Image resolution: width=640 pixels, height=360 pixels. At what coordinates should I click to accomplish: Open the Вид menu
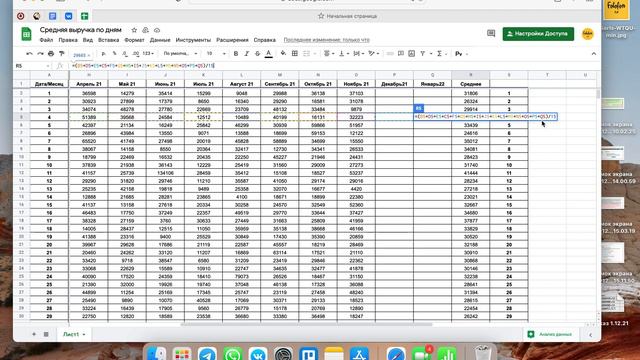pyautogui.click(x=88, y=40)
